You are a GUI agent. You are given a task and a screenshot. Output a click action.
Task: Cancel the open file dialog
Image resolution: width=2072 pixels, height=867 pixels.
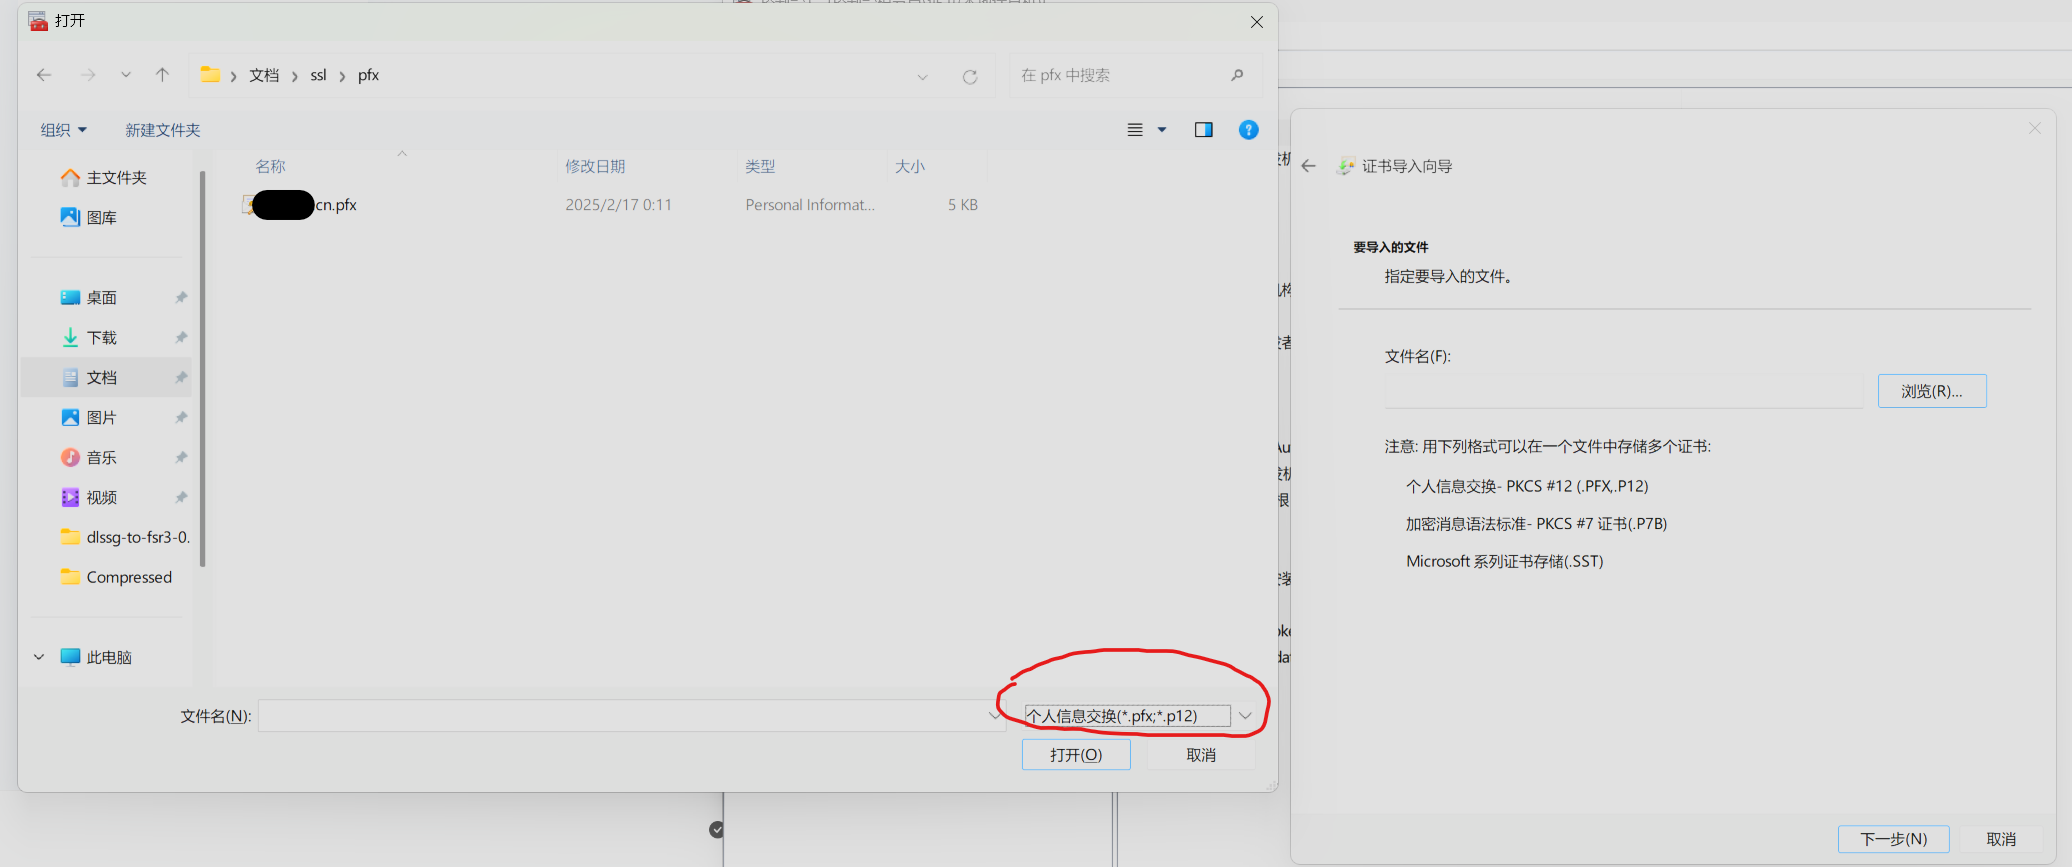coord(1201,755)
